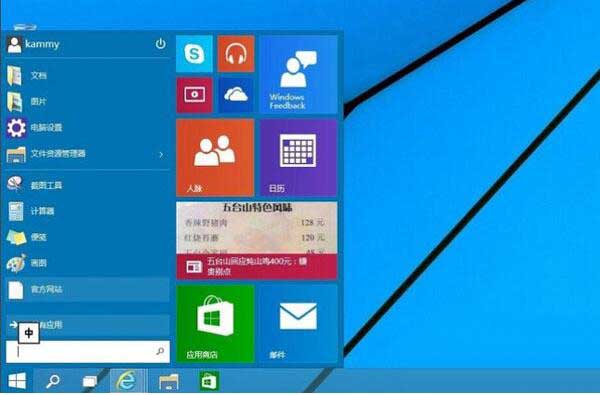Open the Skype tile
This screenshot has width=600, height=395.
pyautogui.click(x=194, y=54)
